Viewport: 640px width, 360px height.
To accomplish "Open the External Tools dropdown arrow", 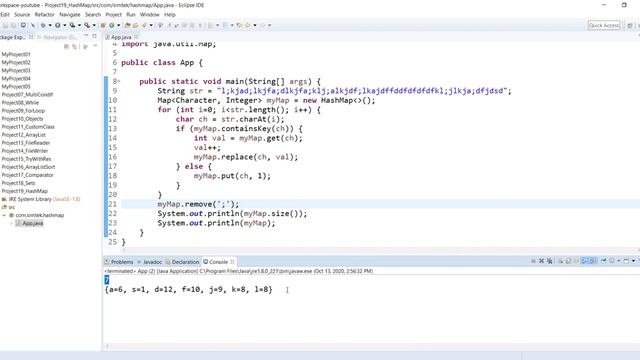I will coord(94,25).
